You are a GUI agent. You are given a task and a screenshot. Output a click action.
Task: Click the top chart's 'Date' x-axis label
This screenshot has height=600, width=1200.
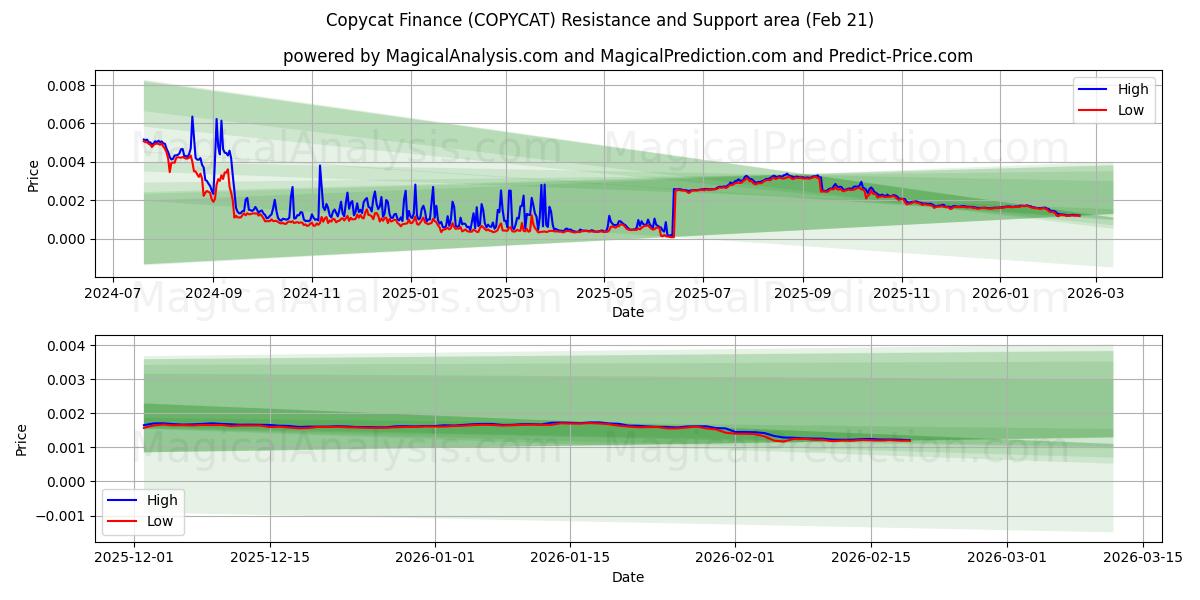point(628,312)
